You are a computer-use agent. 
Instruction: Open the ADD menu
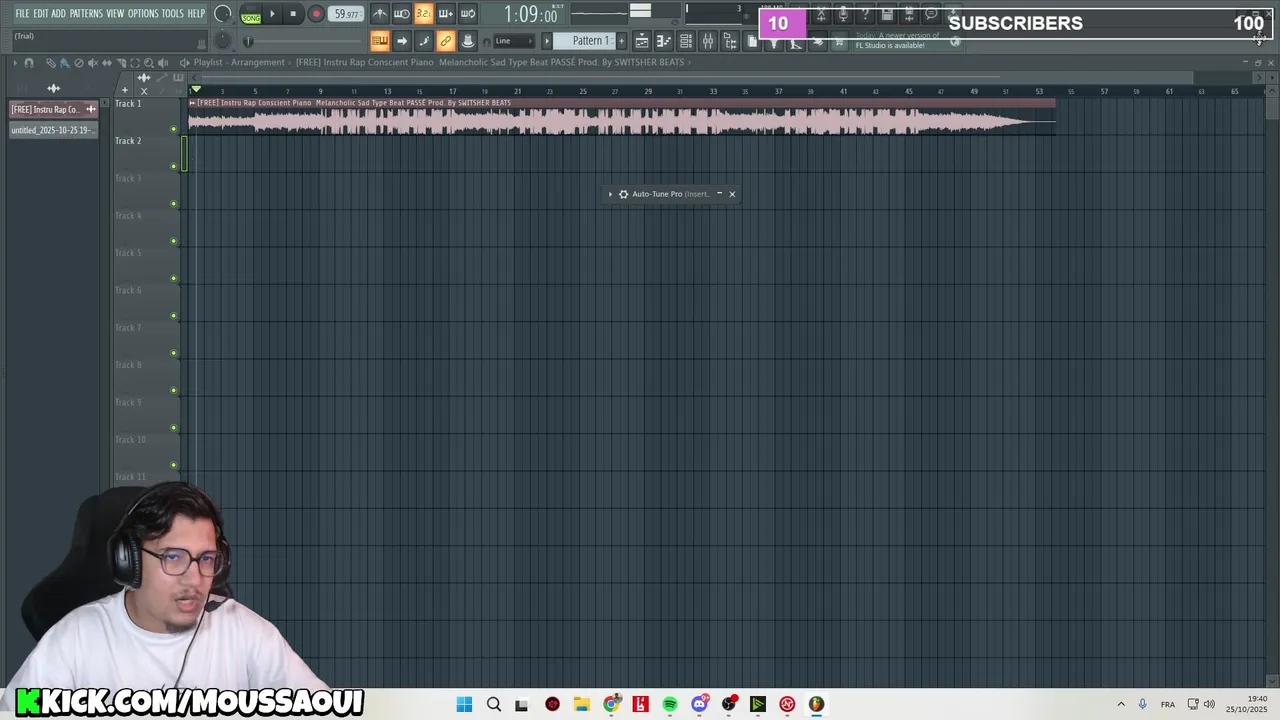click(59, 14)
